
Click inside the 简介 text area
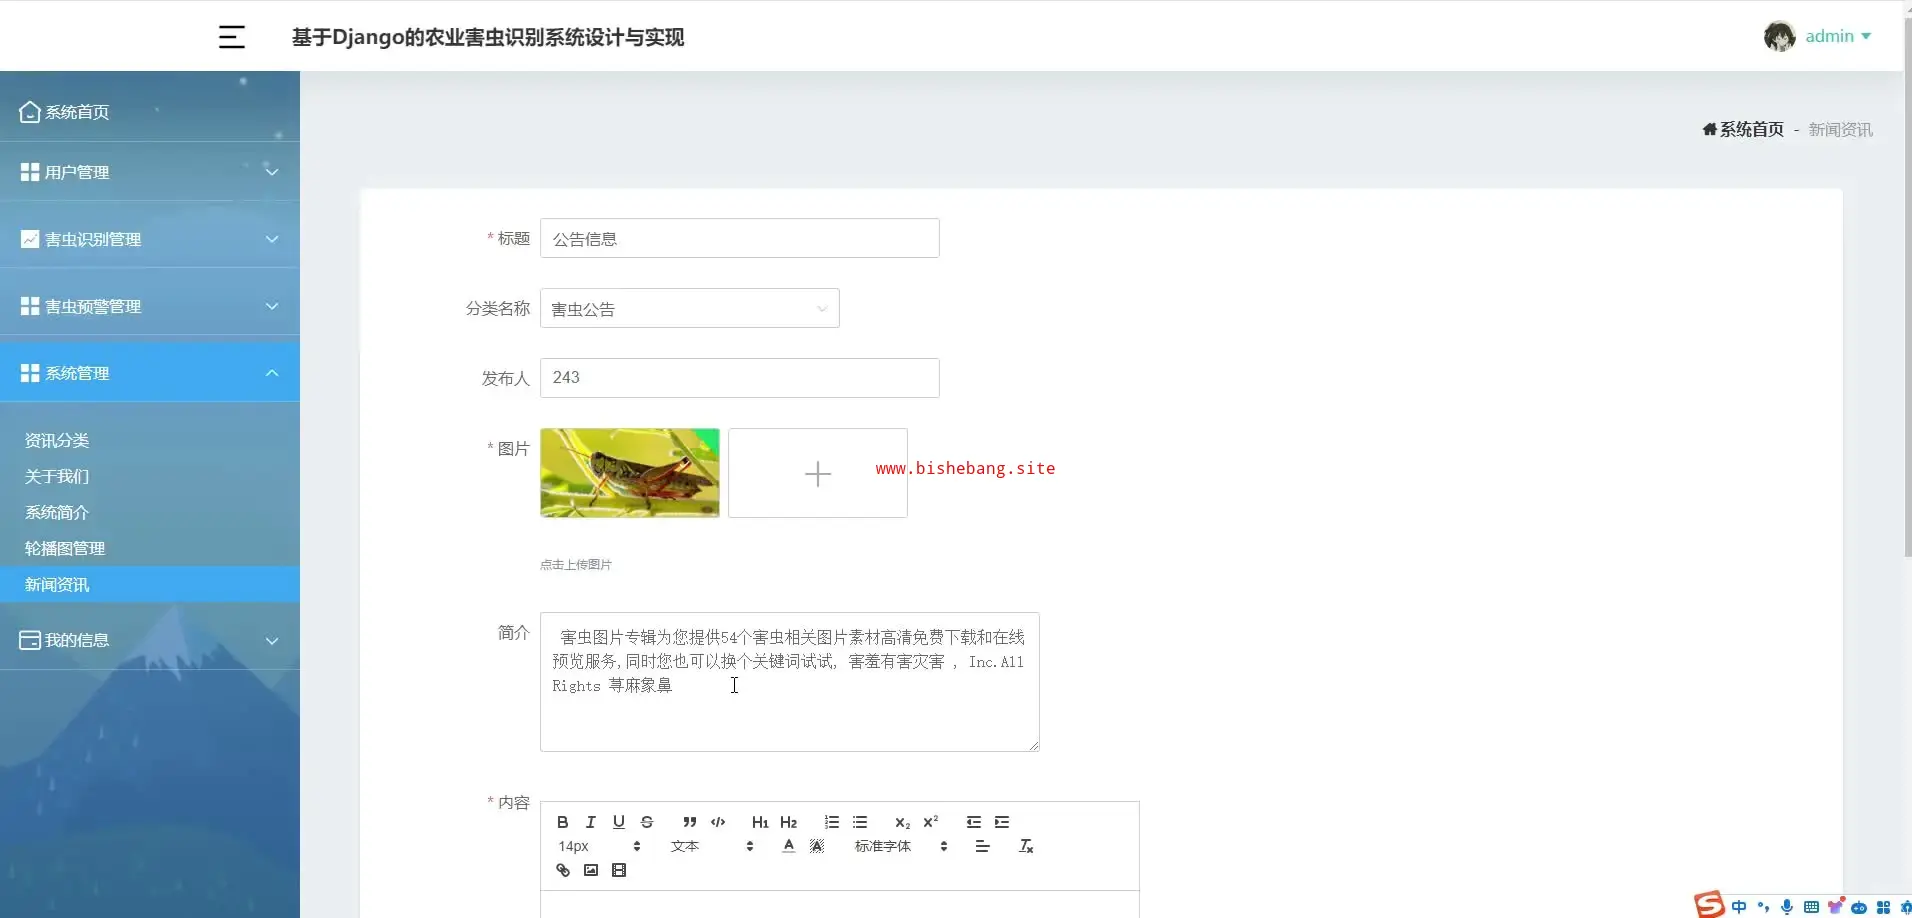(790, 682)
